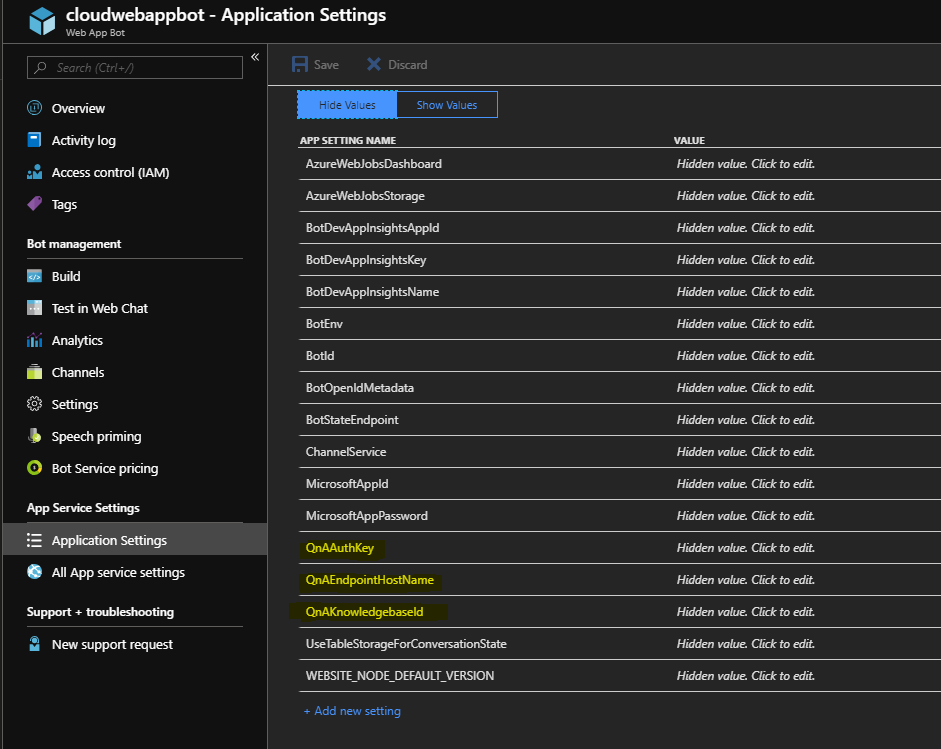
Task: Open the Tags menu item
Action: tap(64, 205)
